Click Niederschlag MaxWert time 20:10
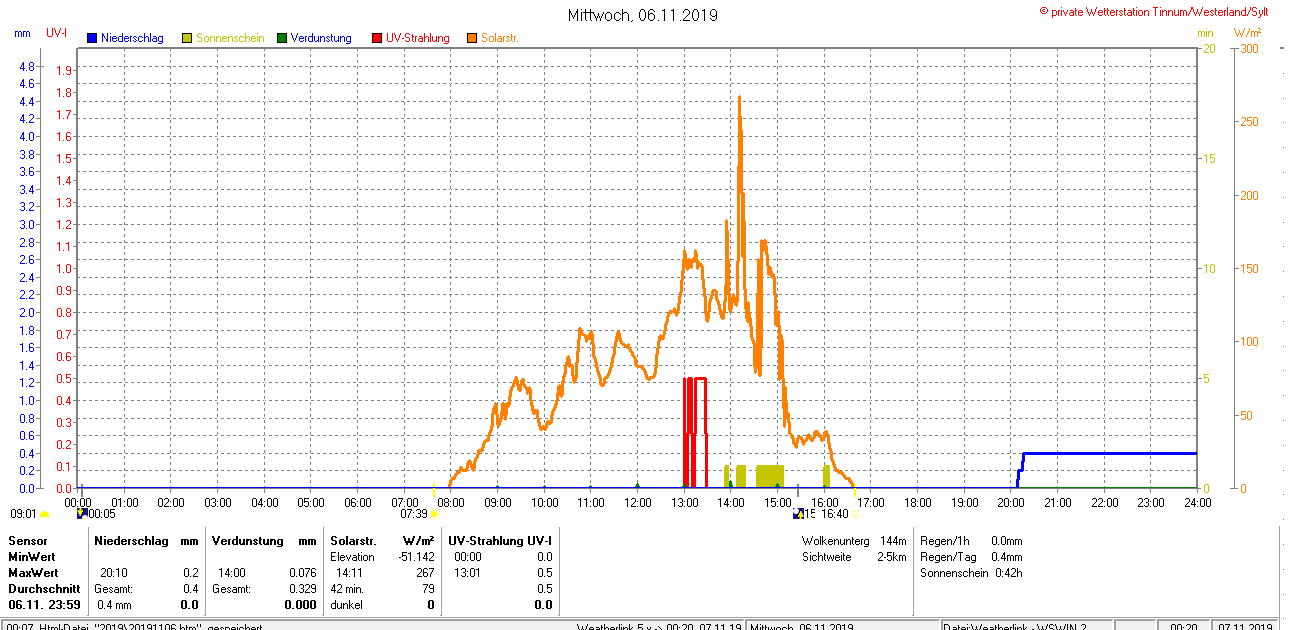This screenshot has height=630, width=1310. (x=113, y=573)
